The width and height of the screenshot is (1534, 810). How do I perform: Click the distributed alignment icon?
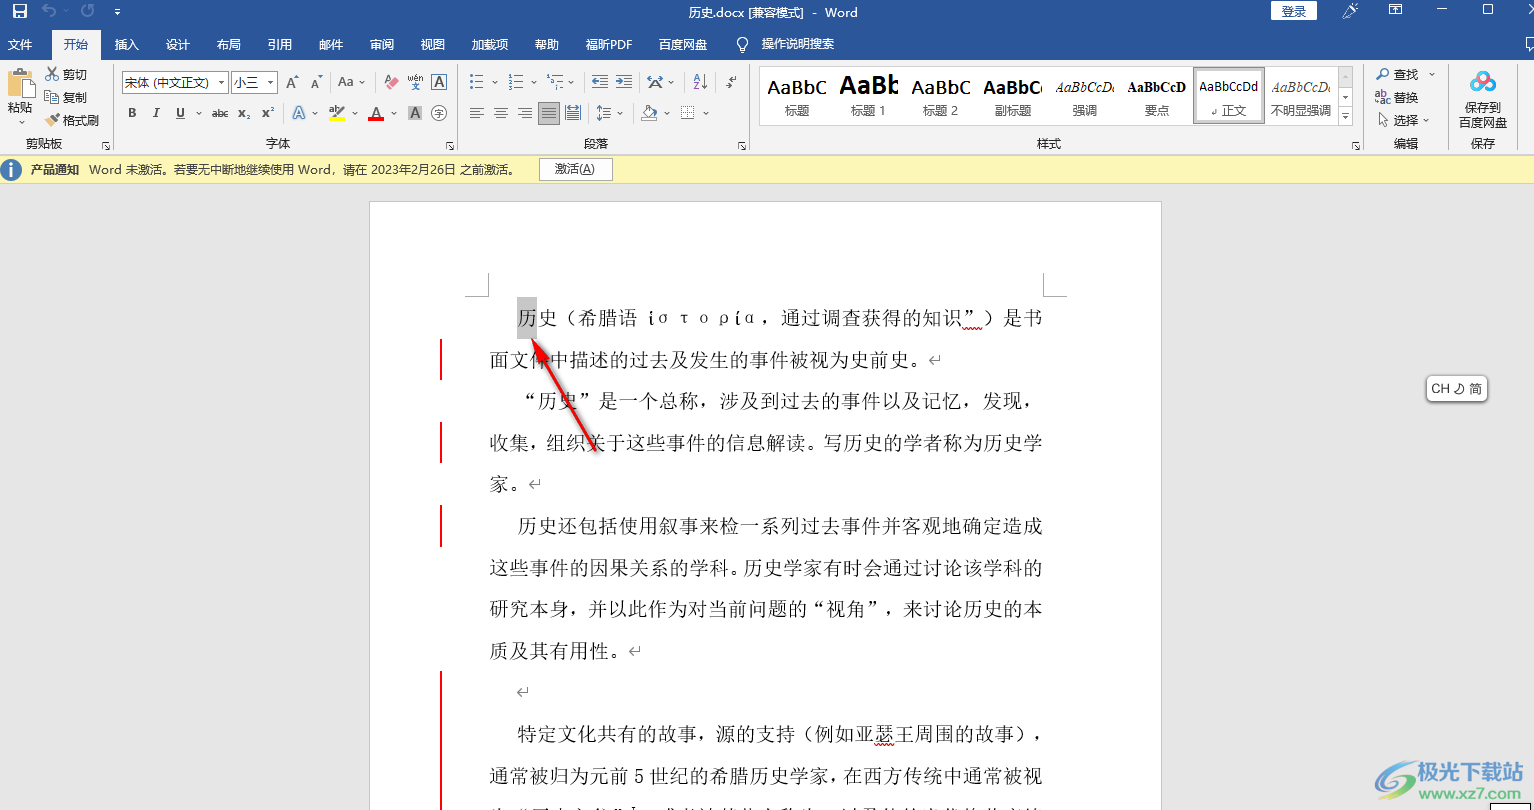point(573,113)
